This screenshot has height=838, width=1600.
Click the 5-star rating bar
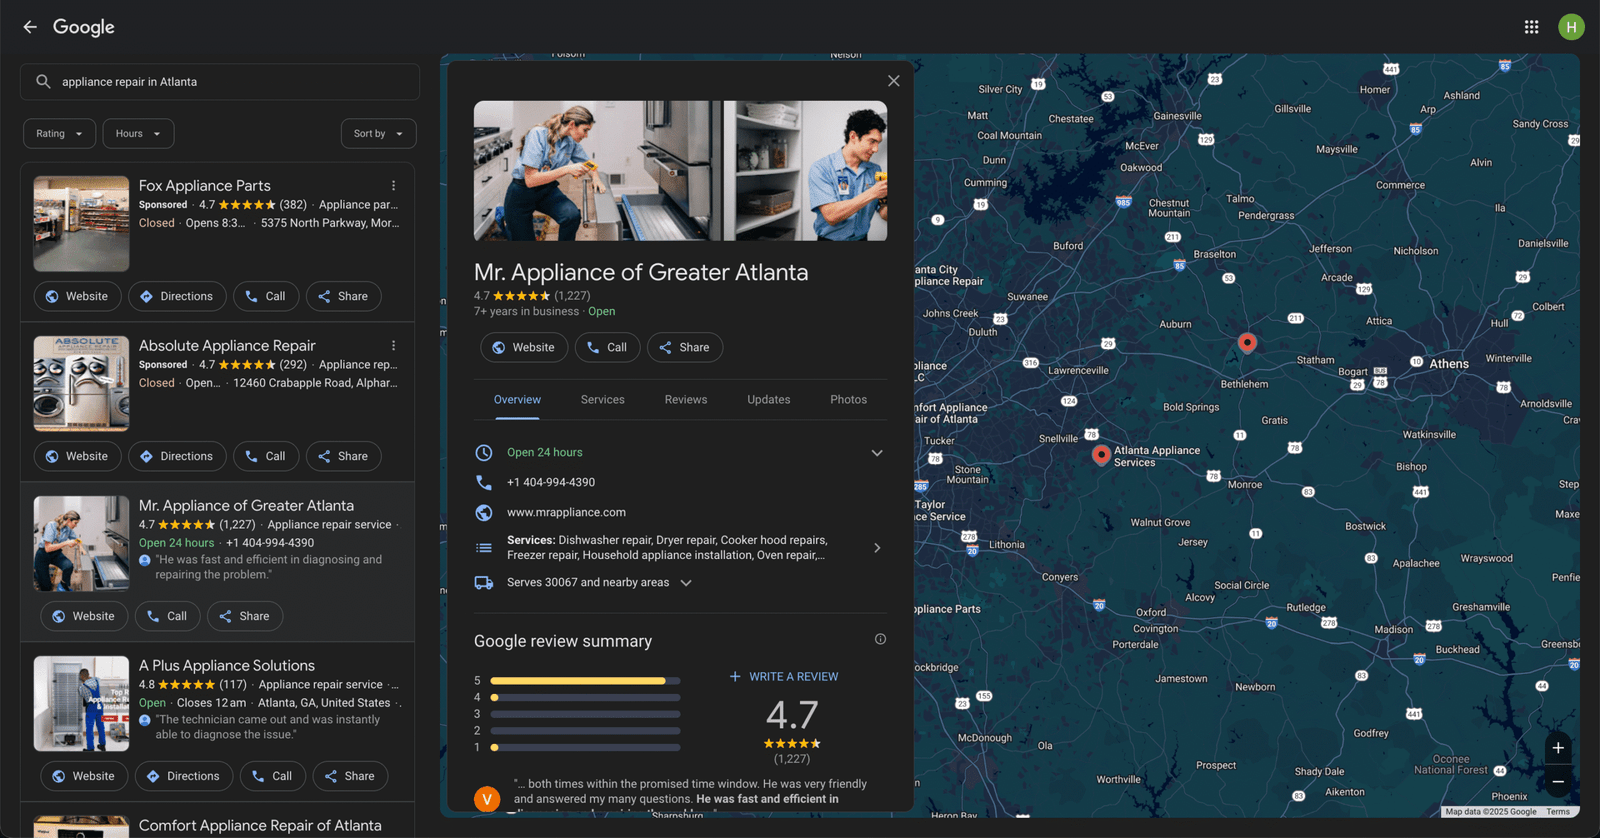point(585,681)
